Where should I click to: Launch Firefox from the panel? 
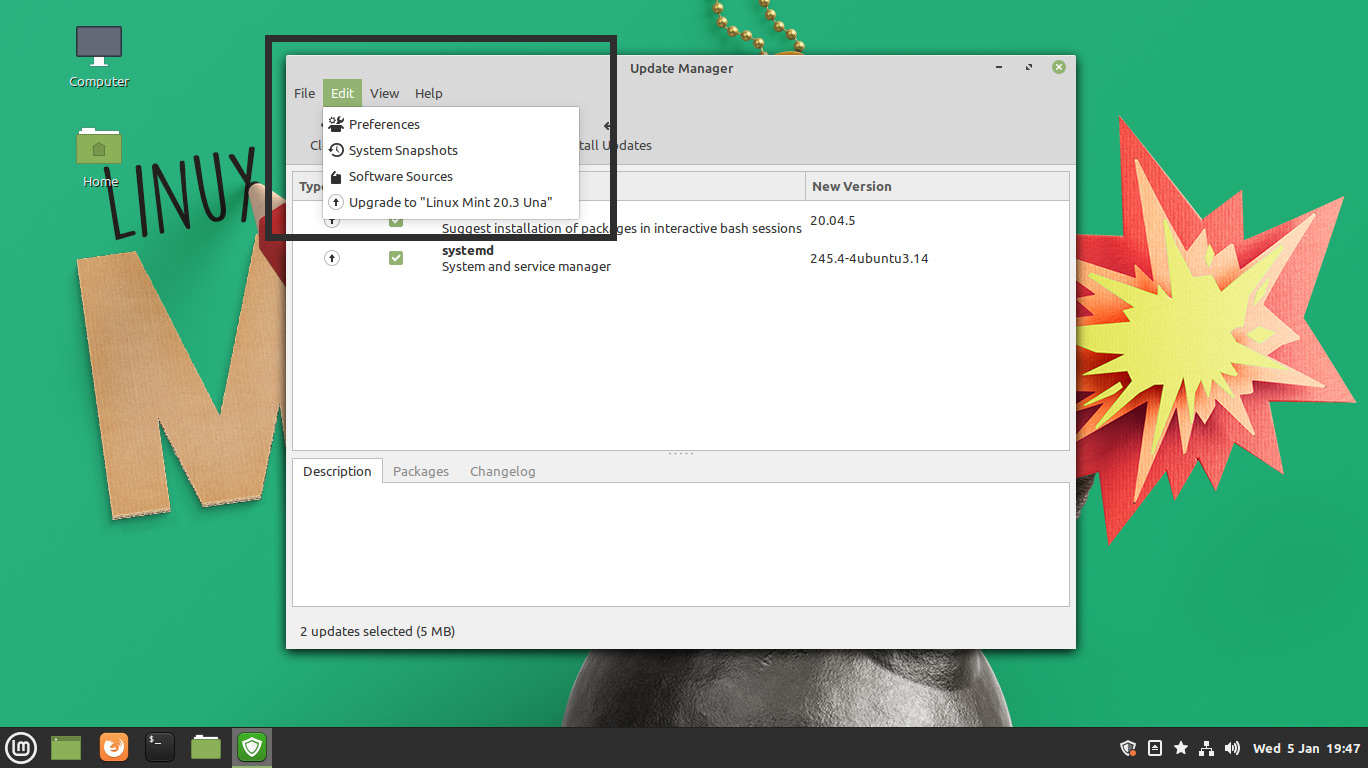tap(114, 747)
